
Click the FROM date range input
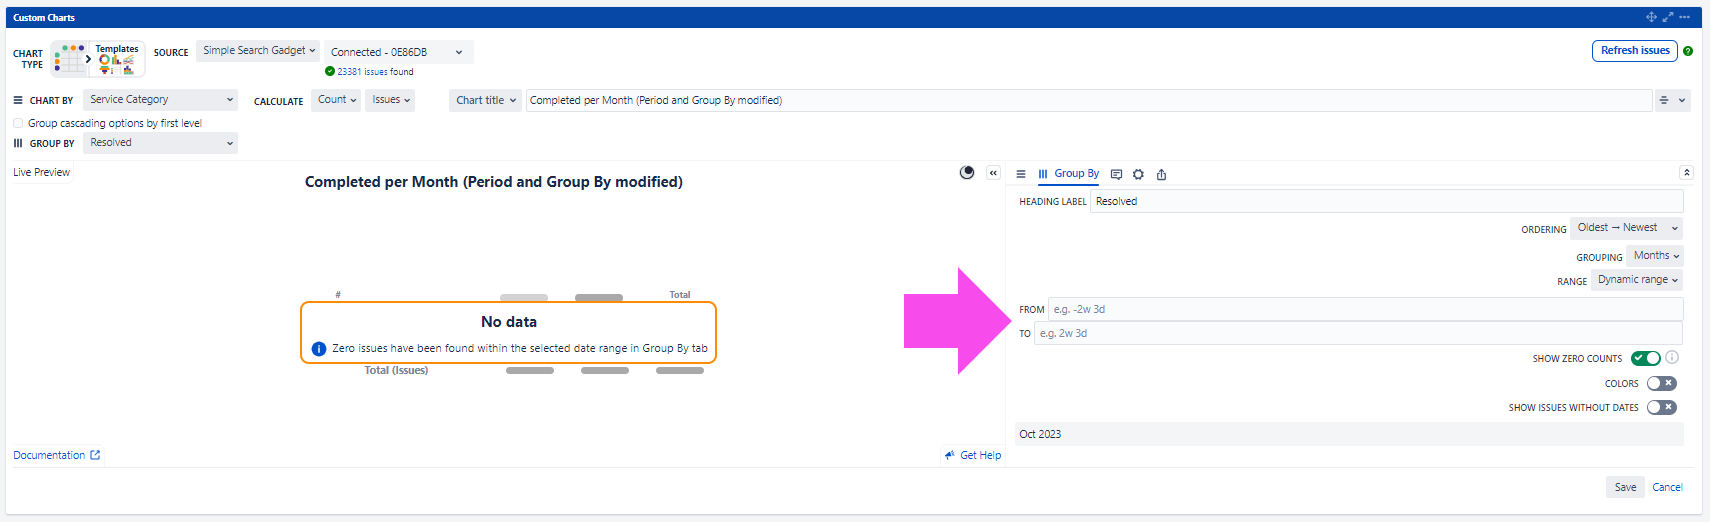point(1365,309)
